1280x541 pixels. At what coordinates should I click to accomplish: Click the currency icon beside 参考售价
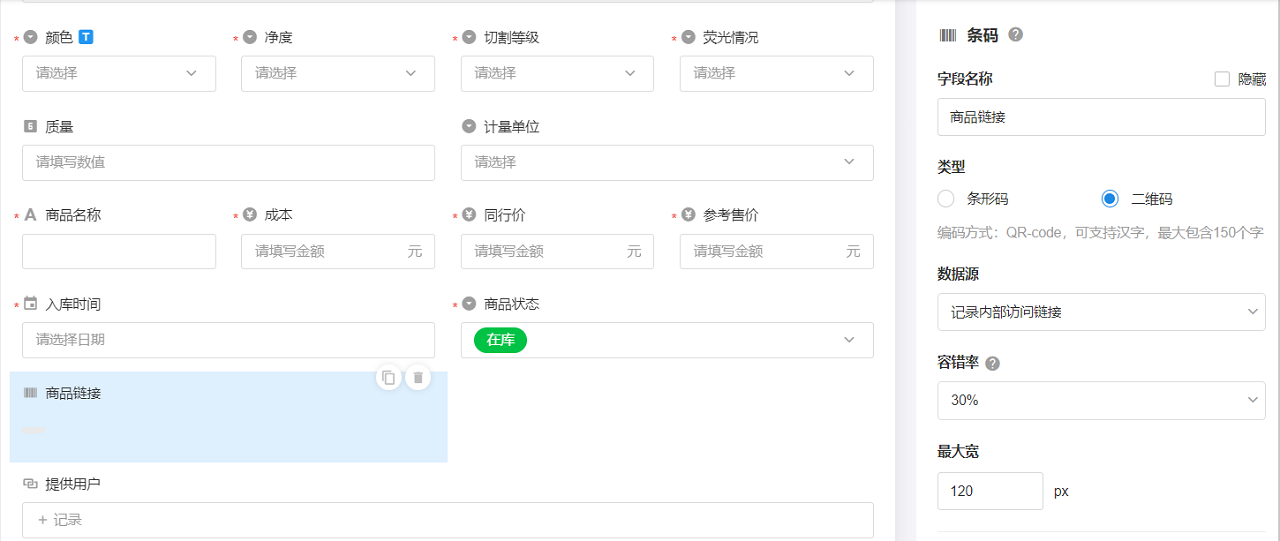(688, 214)
